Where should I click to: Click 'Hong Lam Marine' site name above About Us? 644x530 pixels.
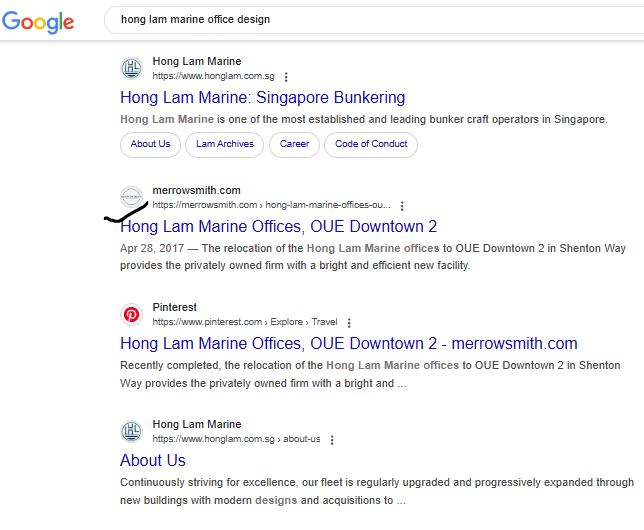point(197,424)
